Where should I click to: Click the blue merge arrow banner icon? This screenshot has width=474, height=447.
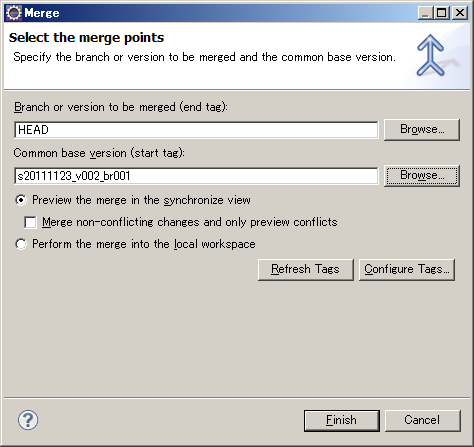pos(431,55)
